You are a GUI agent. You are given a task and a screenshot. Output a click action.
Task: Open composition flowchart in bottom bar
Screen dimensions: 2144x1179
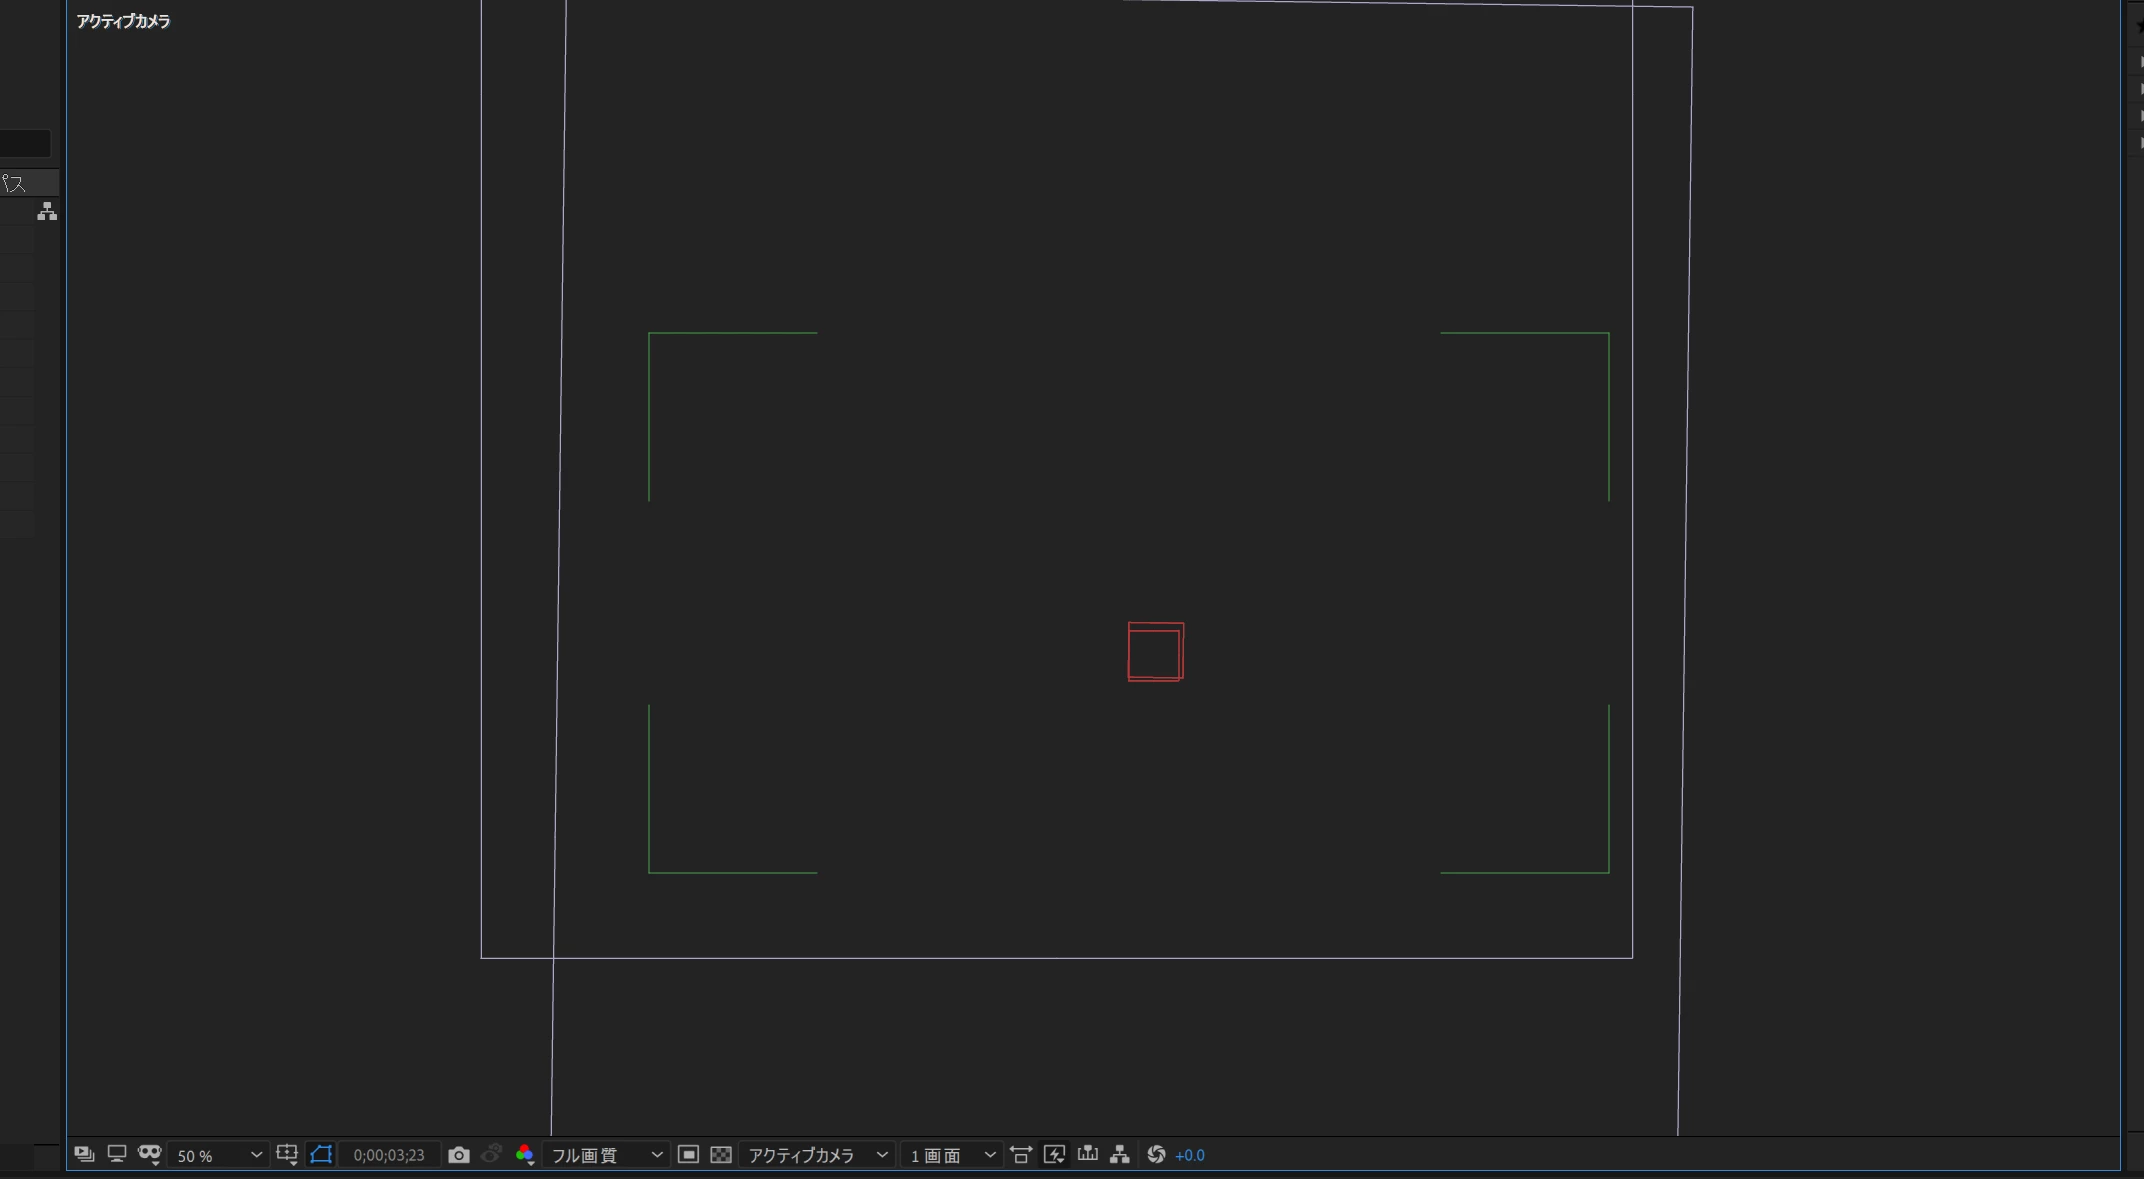(1120, 1155)
